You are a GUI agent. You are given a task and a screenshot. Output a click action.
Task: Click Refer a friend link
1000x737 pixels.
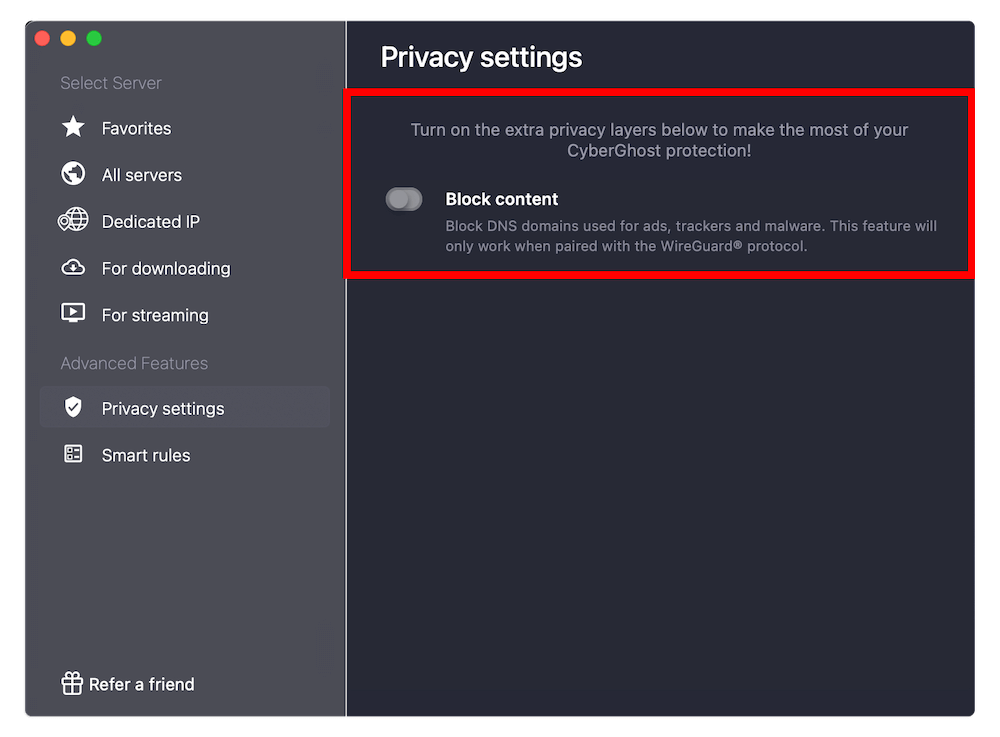(x=142, y=684)
